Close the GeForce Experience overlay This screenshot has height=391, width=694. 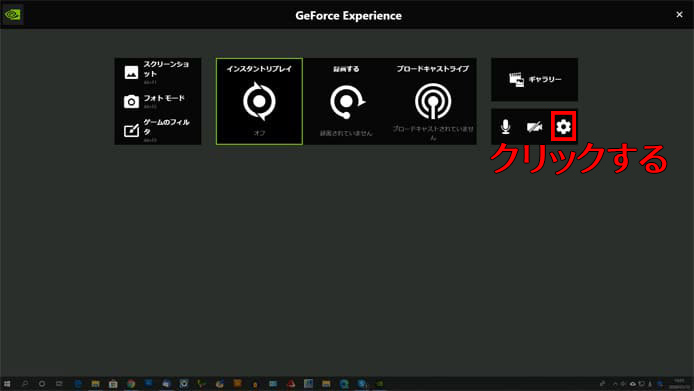pos(679,15)
